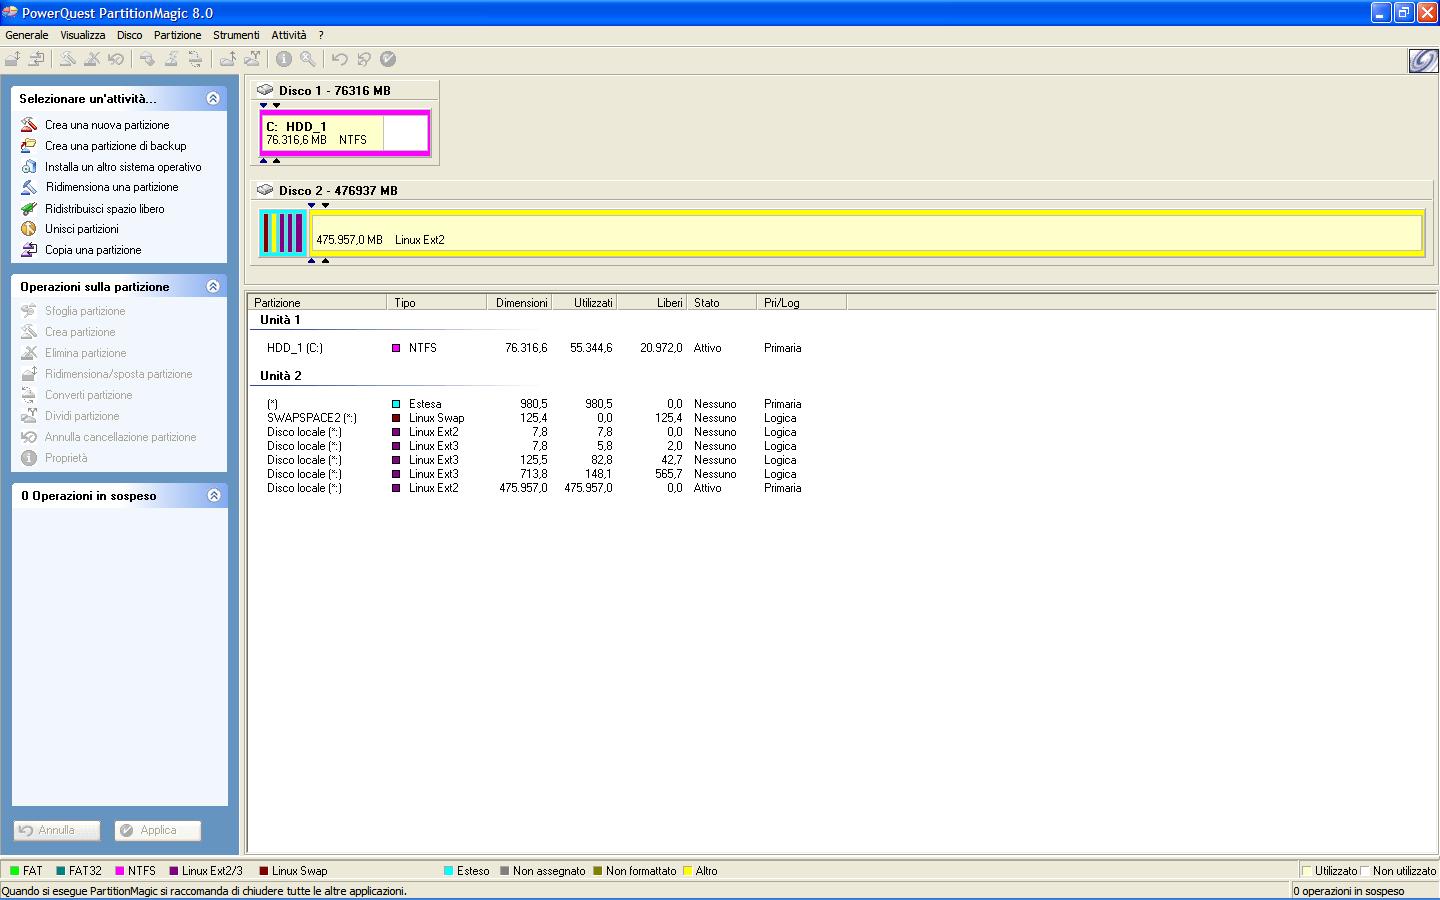The height and width of the screenshot is (900, 1440).
Task: Collapse the Operazioni sulla partizione panel
Action: [213, 286]
